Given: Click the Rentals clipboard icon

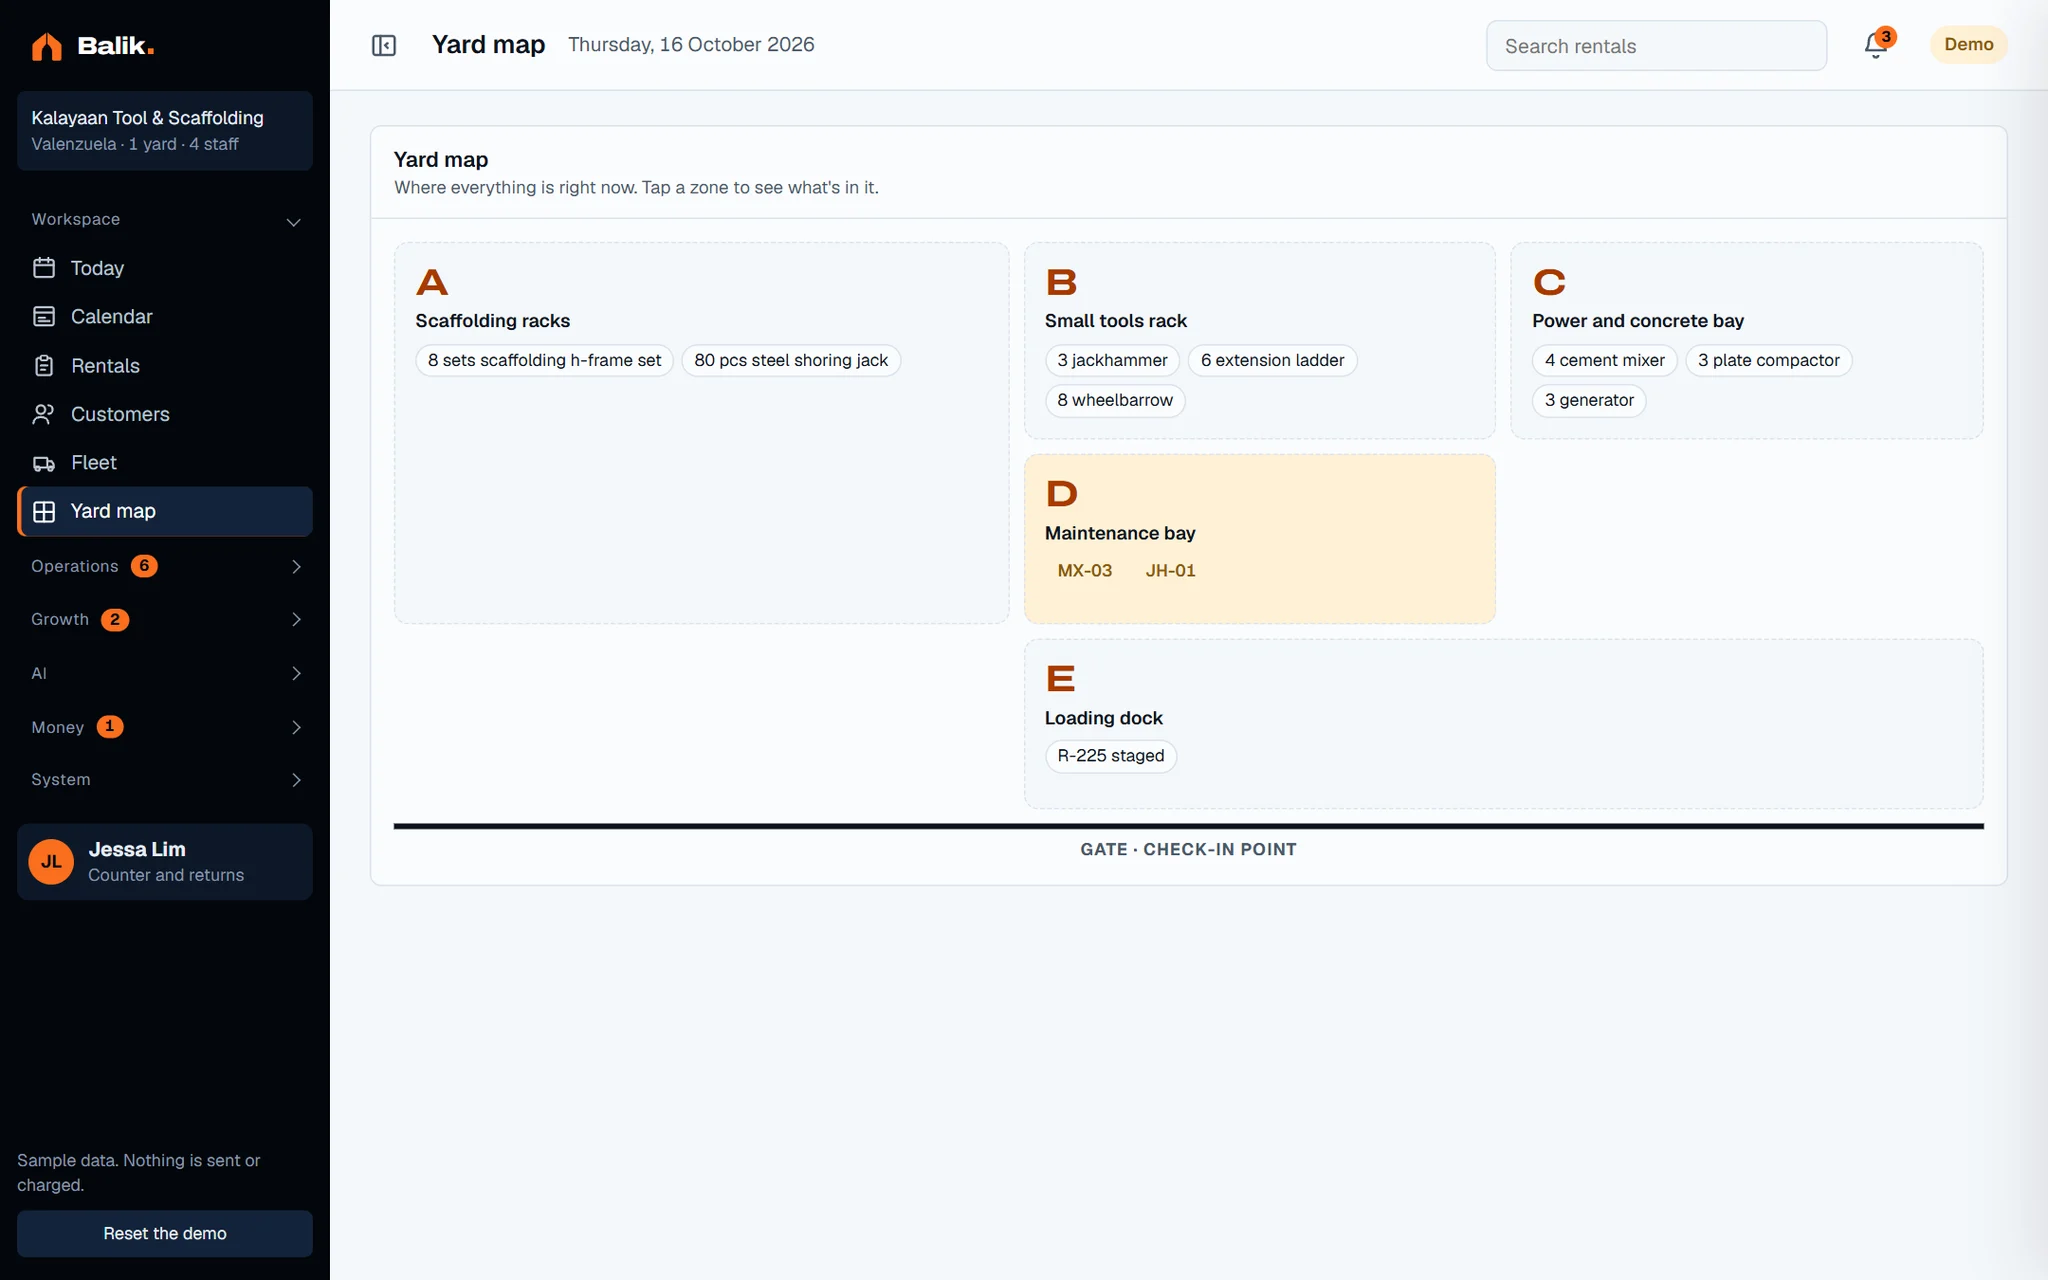Looking at the screenshot, I should (44, 366).
